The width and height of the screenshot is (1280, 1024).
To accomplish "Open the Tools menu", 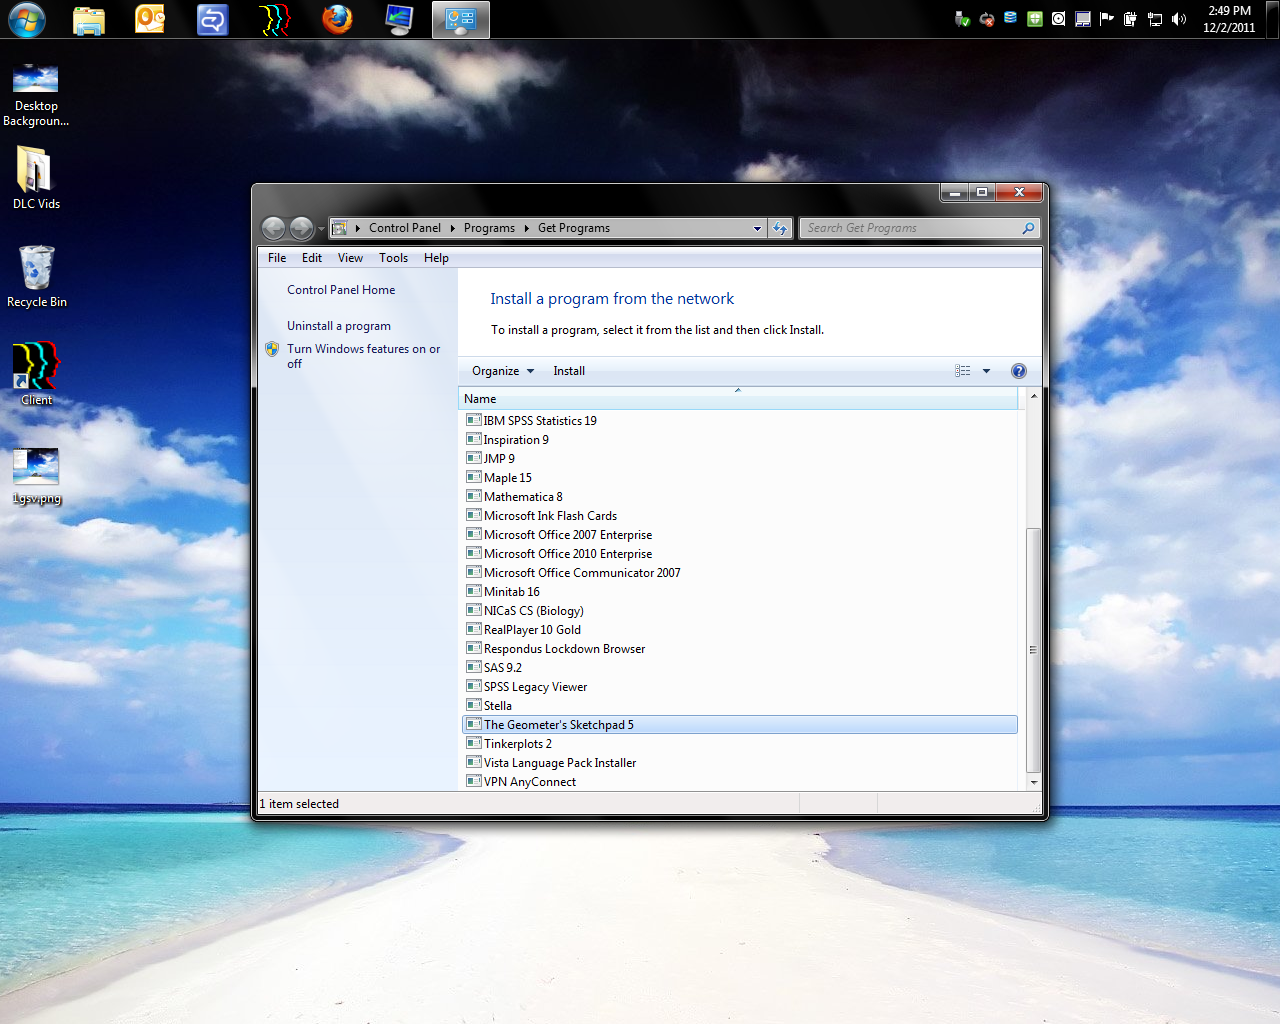I will coord(393,258).
